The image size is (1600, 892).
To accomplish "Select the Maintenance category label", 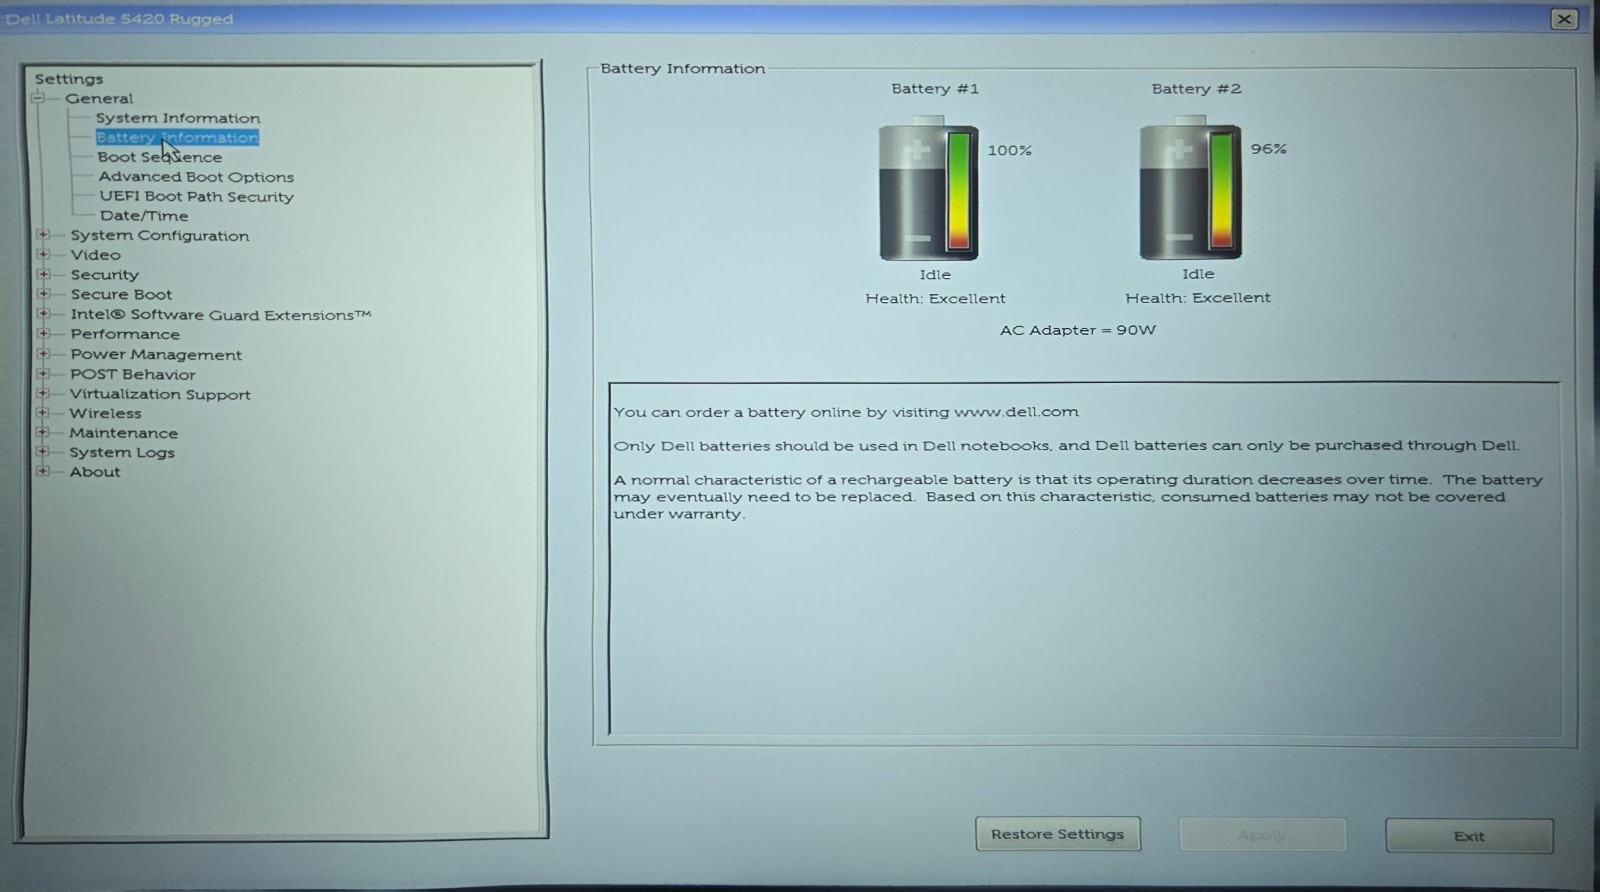I will pos(123,433).
